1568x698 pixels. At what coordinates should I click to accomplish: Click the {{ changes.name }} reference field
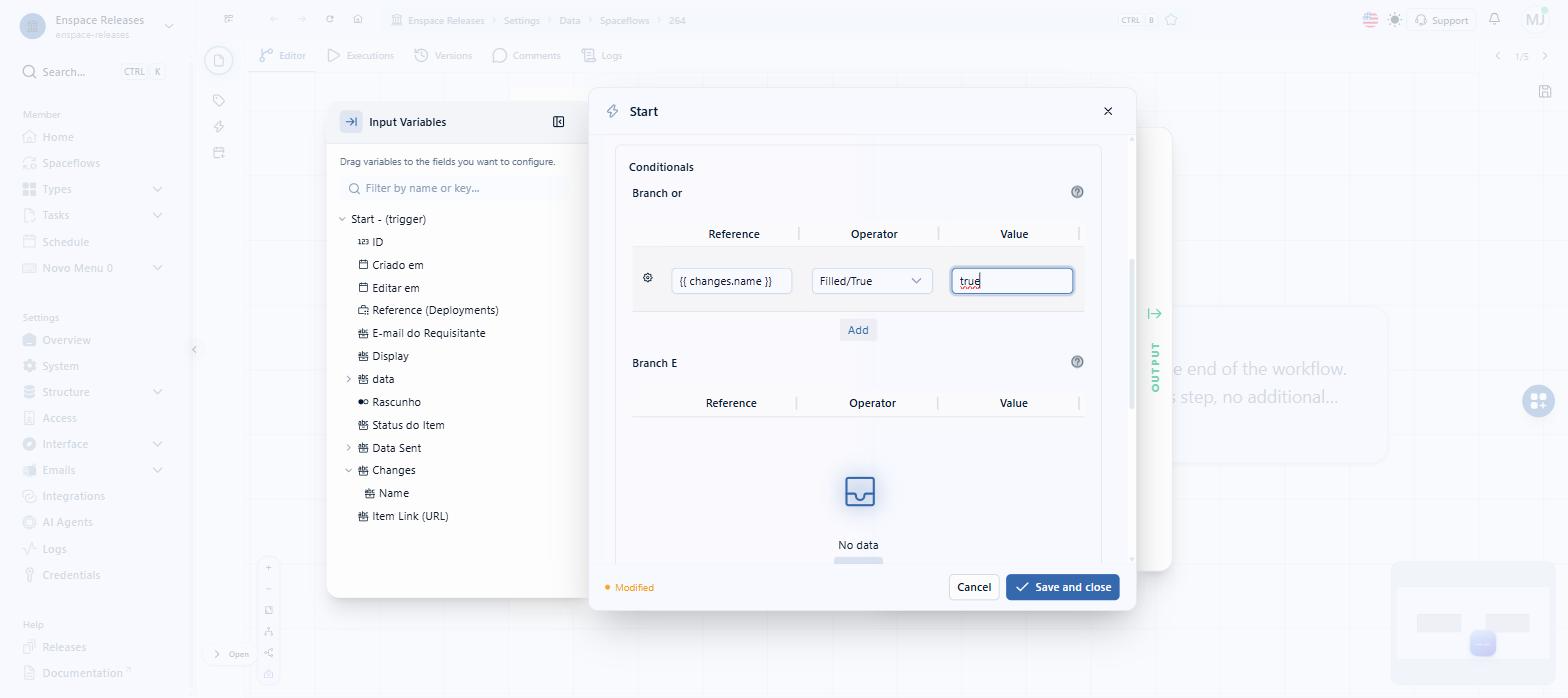click(x=732, y=281)
